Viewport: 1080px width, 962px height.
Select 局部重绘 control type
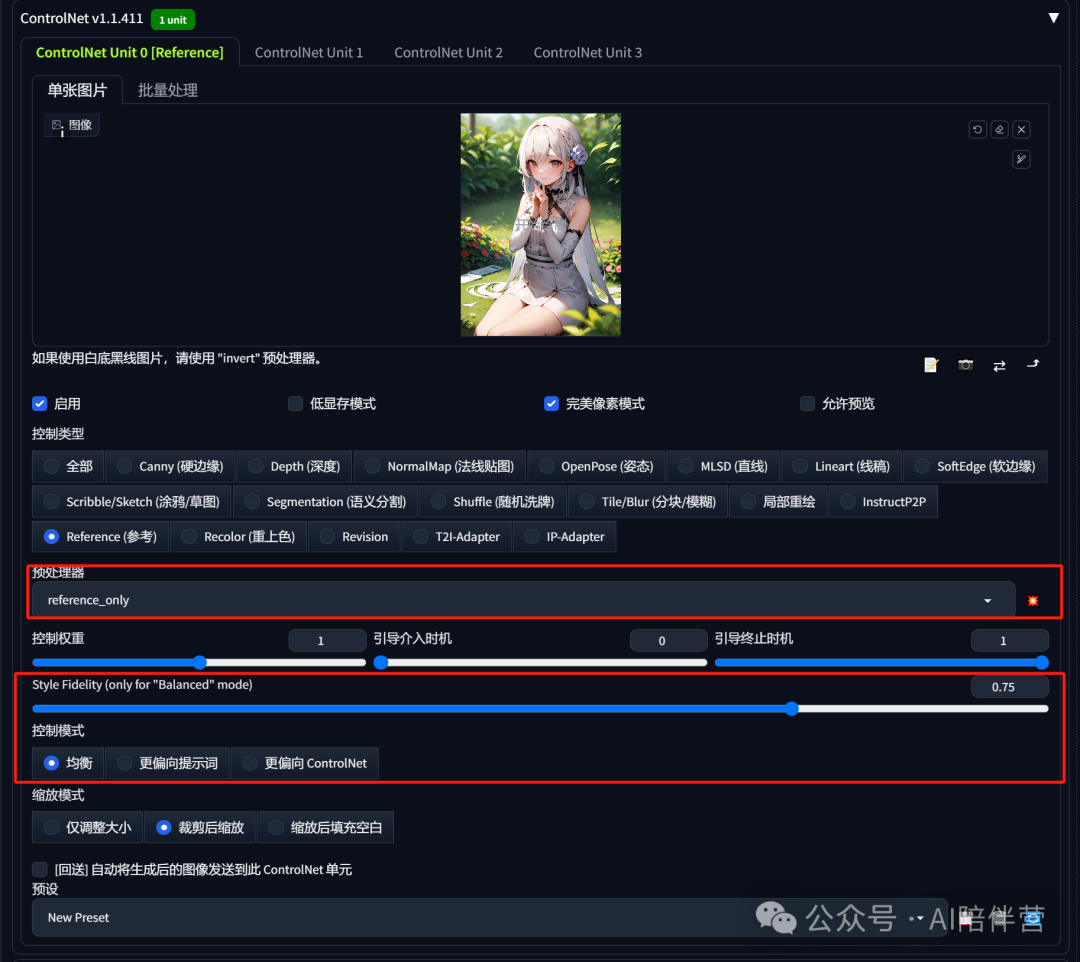[778, 501]
